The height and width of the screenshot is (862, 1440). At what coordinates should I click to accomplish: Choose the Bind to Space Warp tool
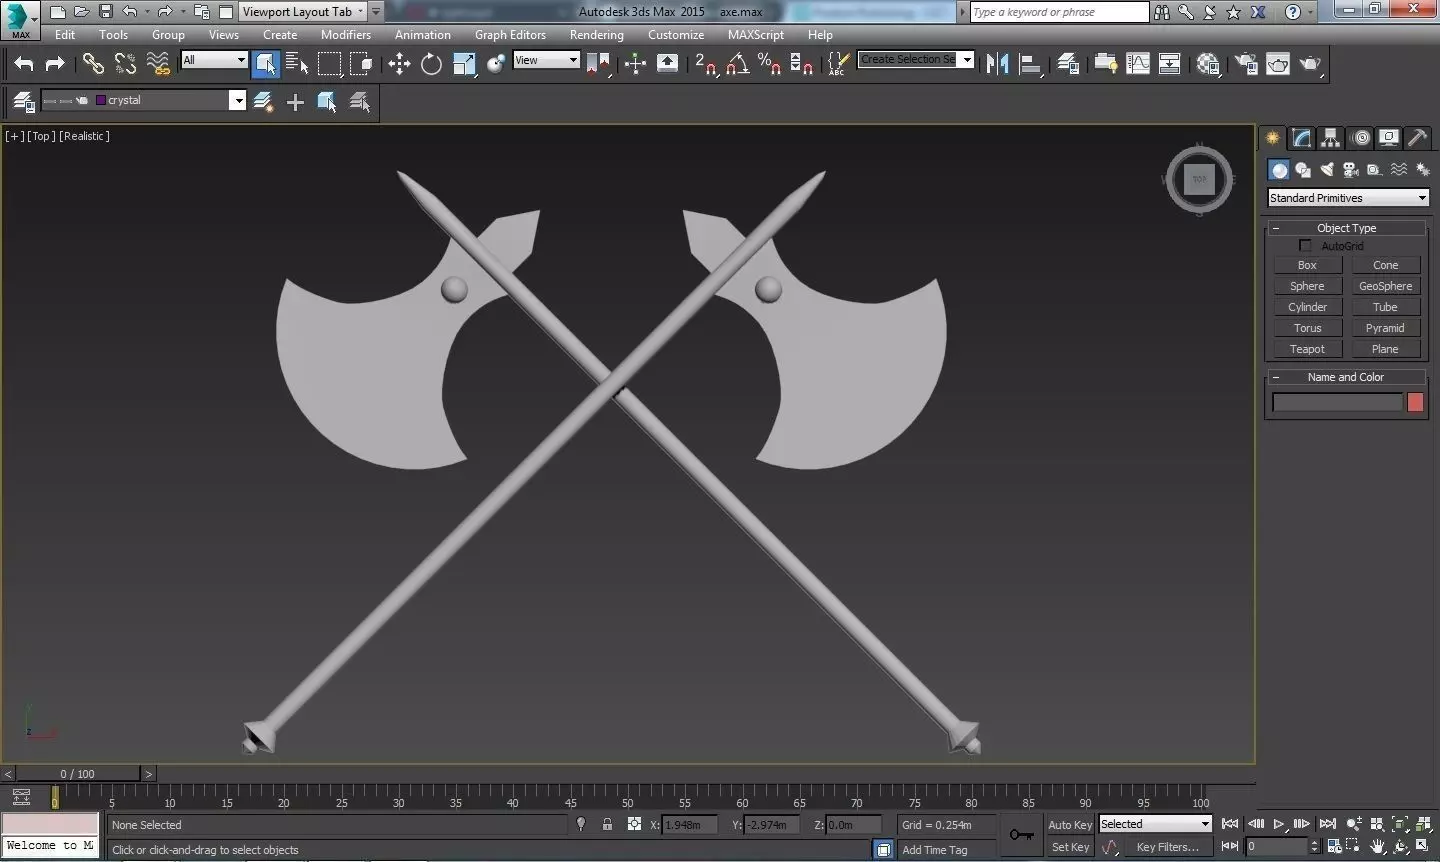tap(158, 64)
